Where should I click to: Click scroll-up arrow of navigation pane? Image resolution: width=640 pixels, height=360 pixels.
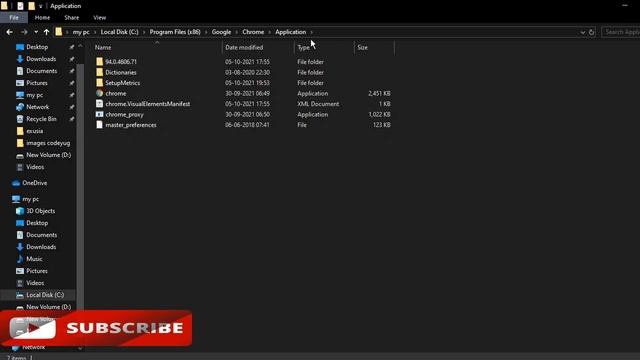[80, 46]
